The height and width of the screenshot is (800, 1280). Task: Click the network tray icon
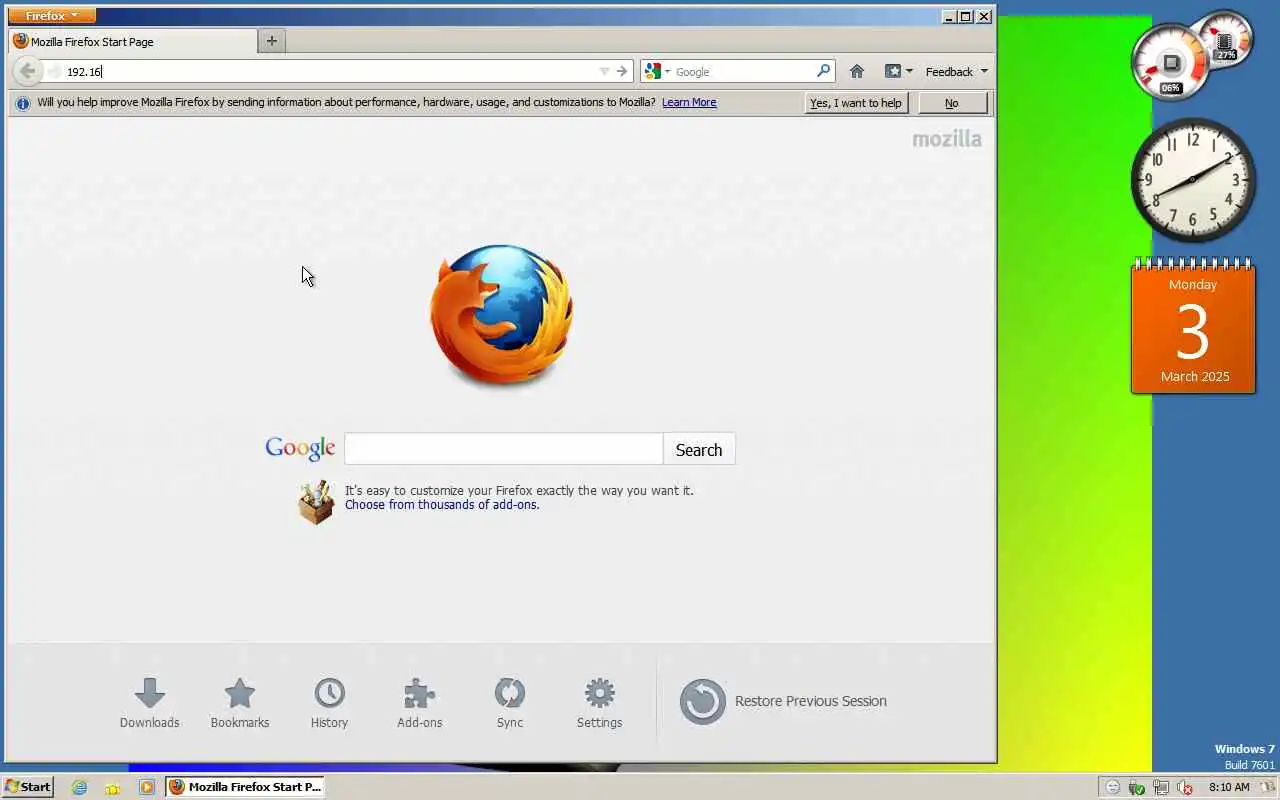pyautogui.click(x=1161, y=787)
